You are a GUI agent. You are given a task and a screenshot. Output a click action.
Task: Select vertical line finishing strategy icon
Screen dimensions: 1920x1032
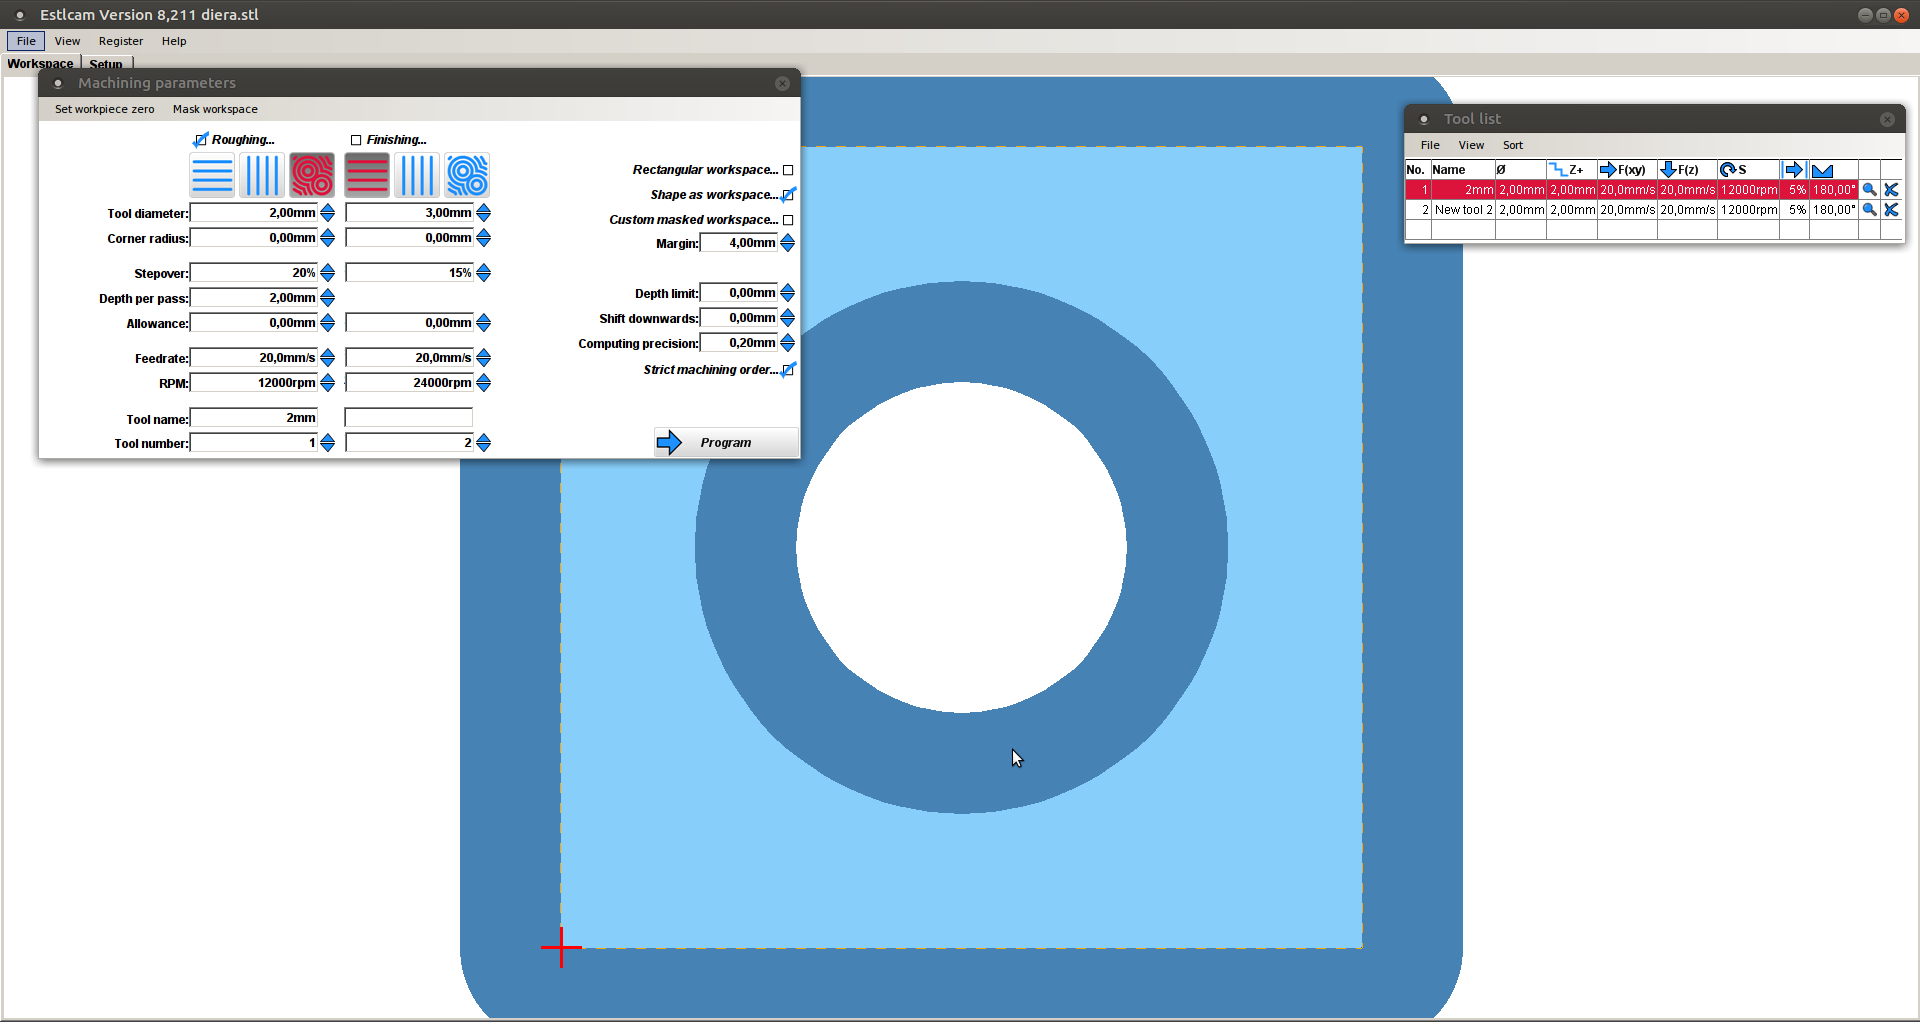pyautogui.click(x=417, y=176)
